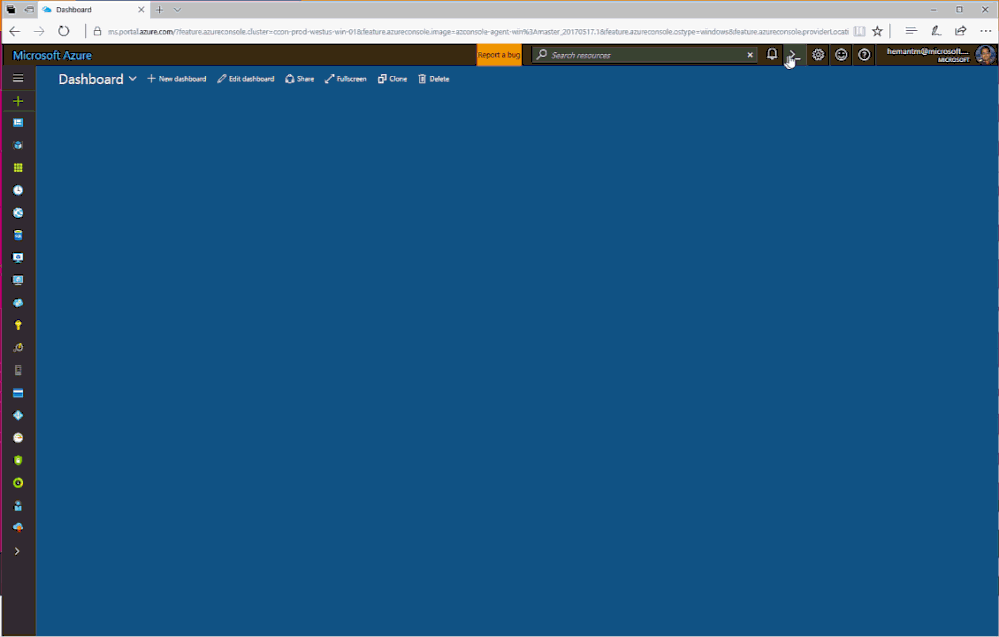Open portal settings via the gear icon
Image resolution: width=999 pixels, height=637 pixels.
(x=817, y=54)
